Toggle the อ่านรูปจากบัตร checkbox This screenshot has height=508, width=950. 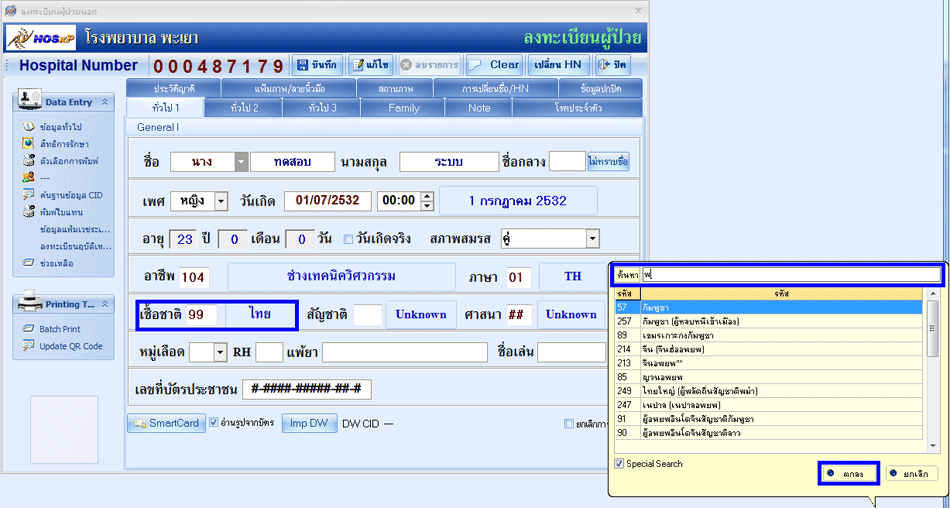214,423
